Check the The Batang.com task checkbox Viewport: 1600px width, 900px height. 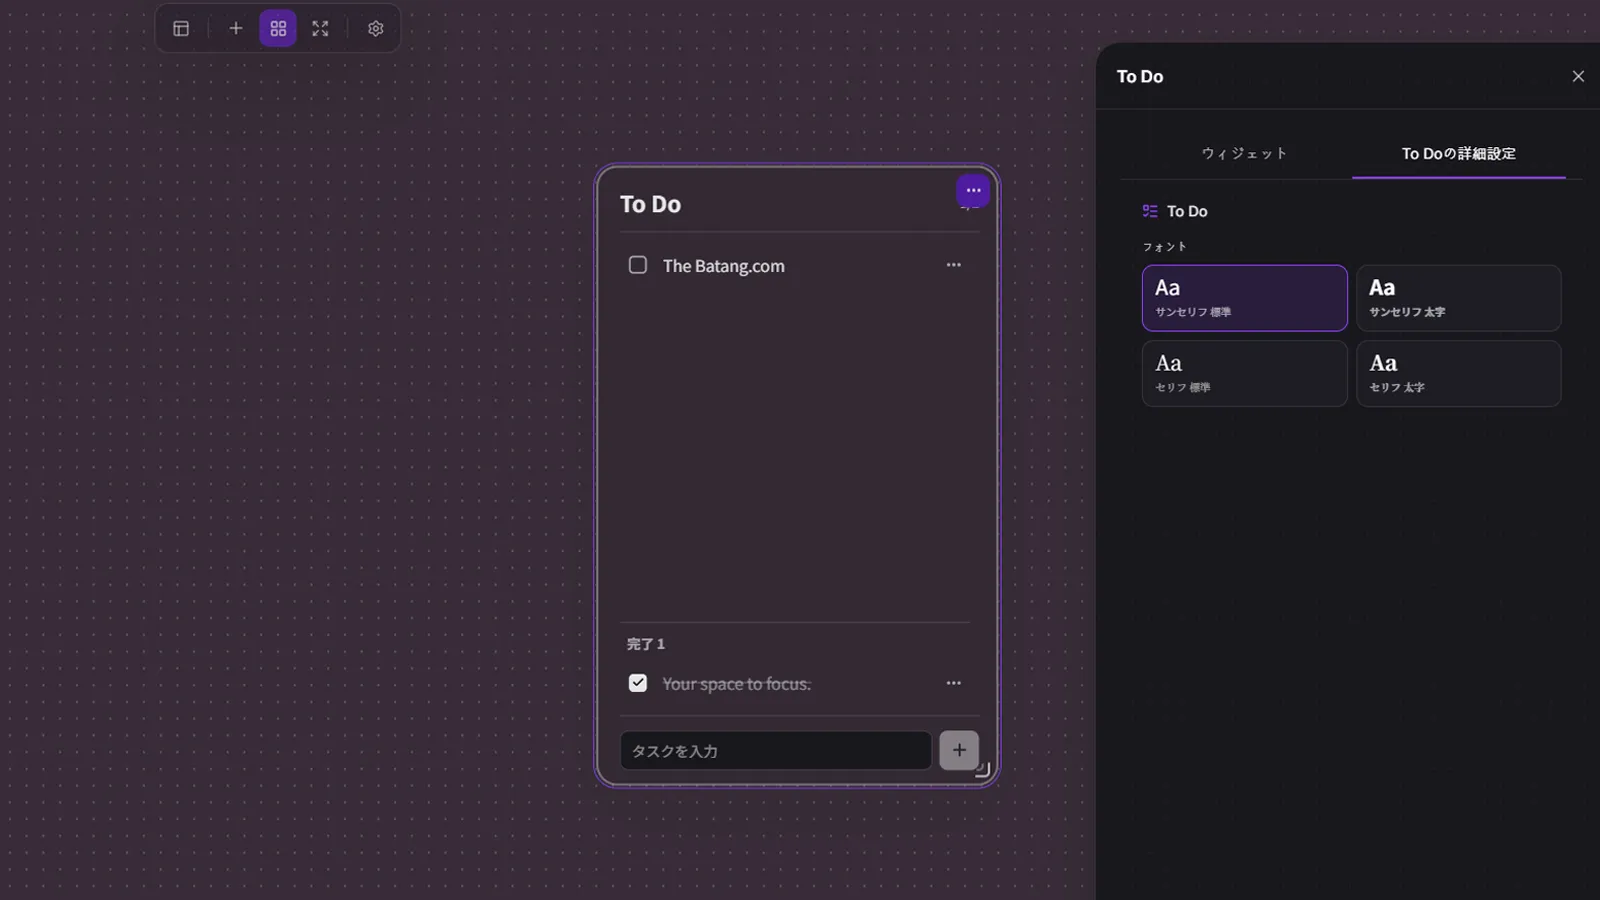pyautogui.click(x=637, y=265)
